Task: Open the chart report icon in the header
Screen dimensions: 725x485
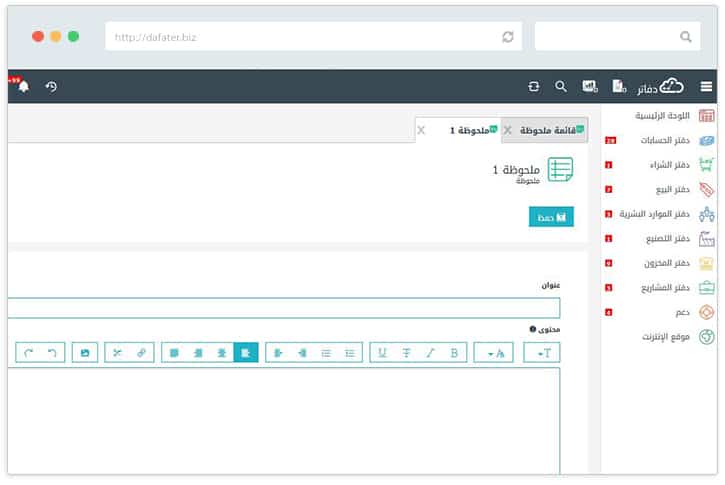Action: pos(589,87)
